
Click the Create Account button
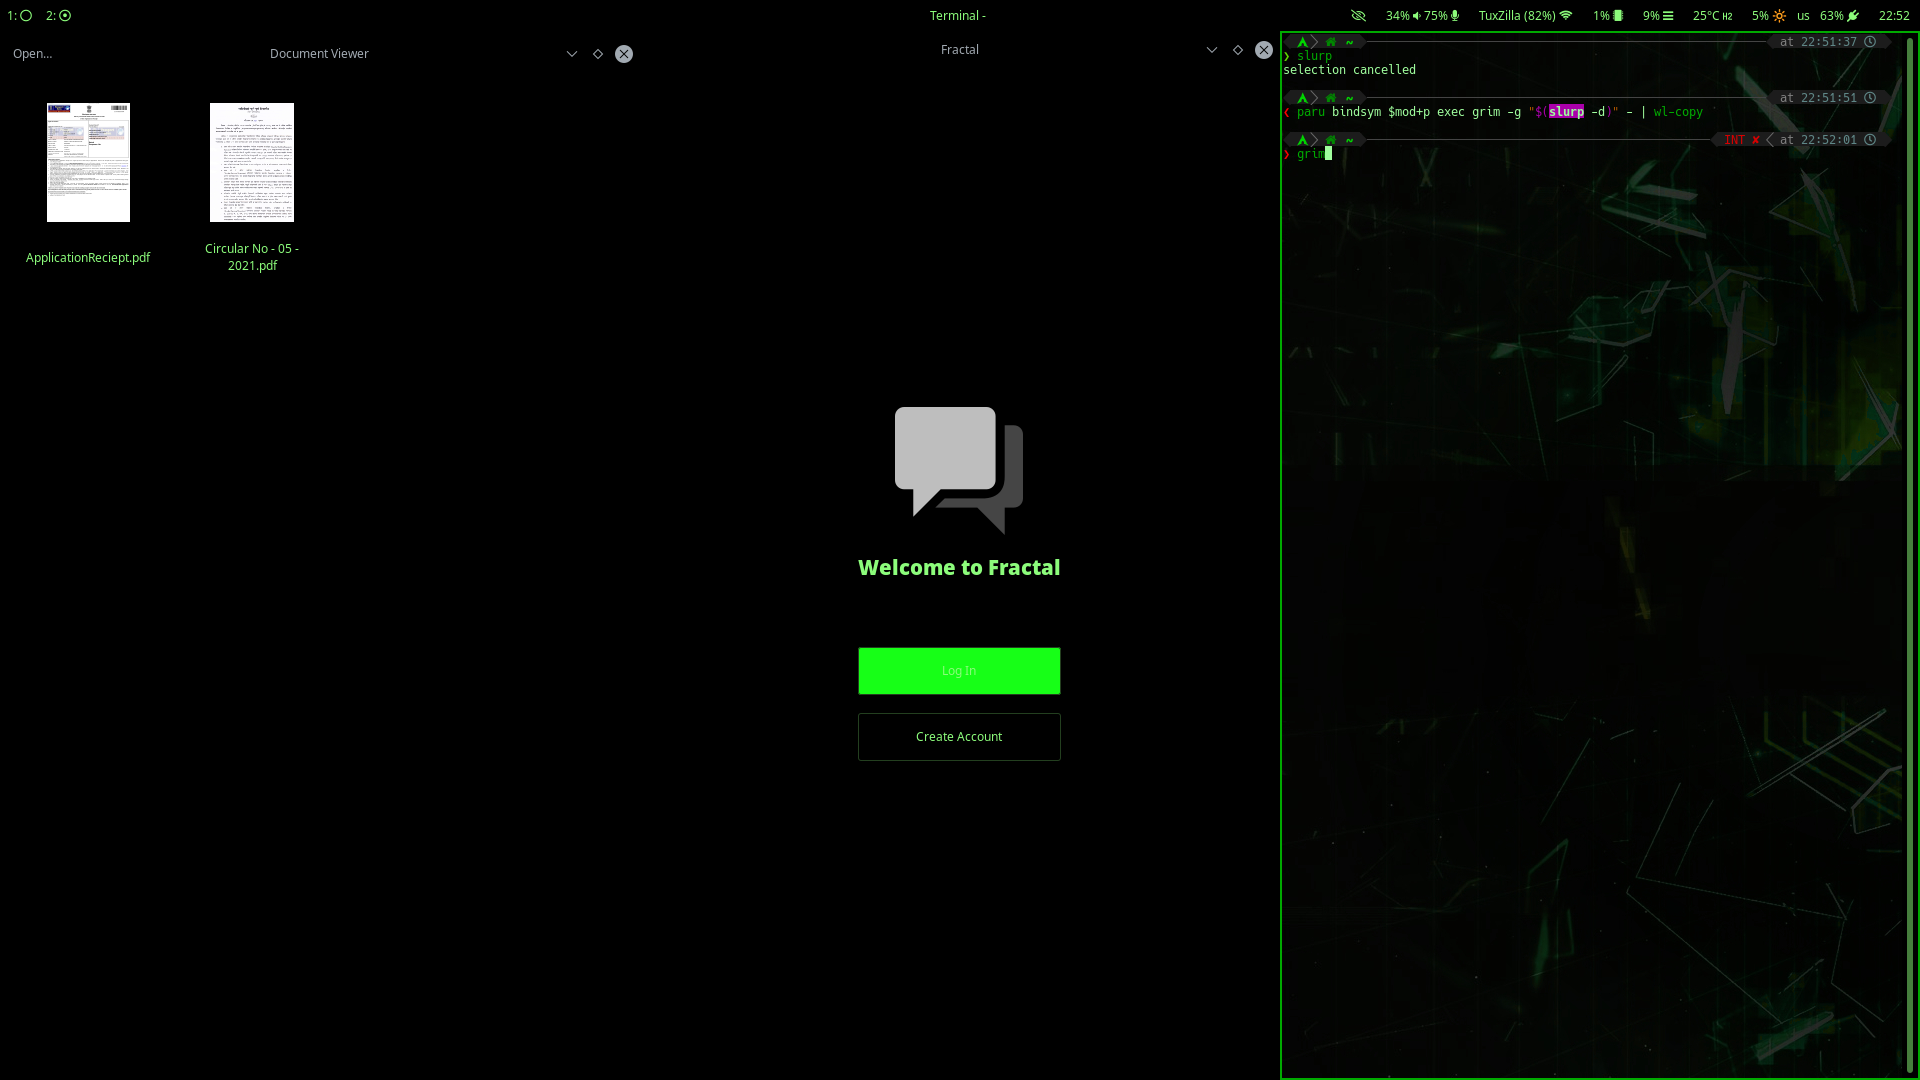pos(958,736)
